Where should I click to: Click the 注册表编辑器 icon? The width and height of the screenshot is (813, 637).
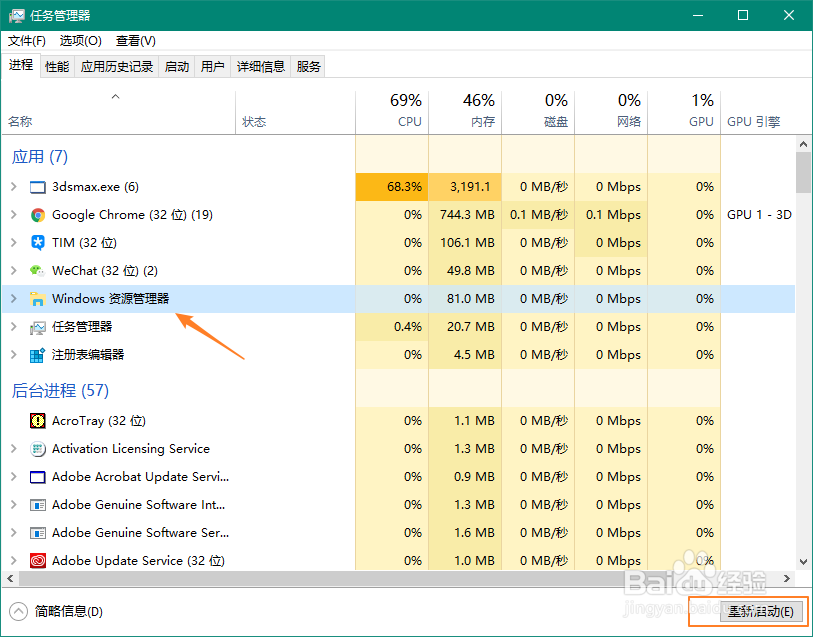[37, 355]
